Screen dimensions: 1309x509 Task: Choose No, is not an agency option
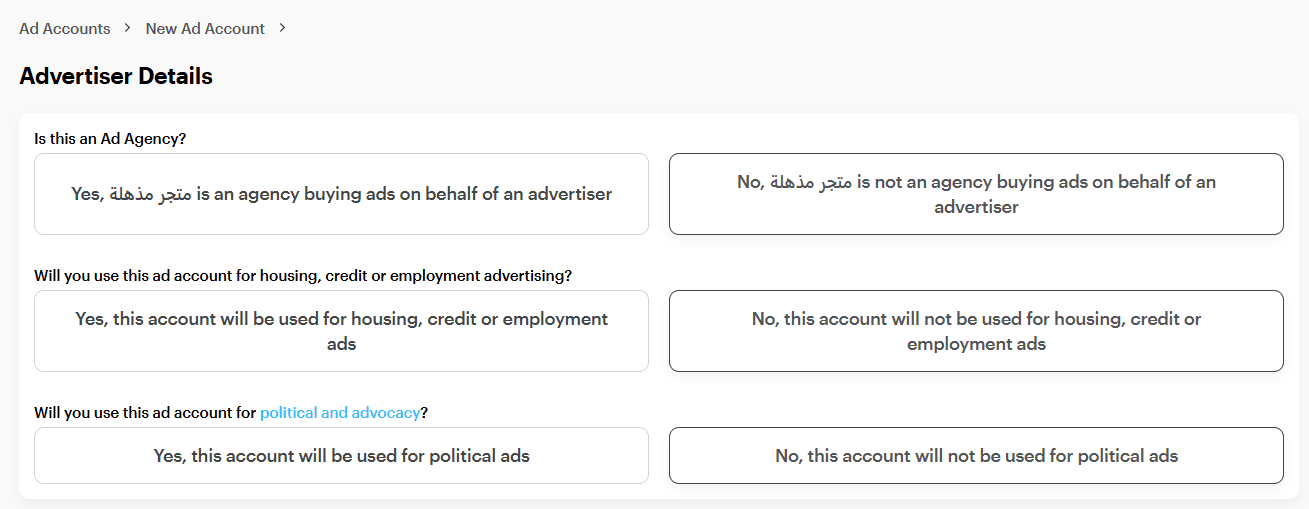[x=976, y=194]
